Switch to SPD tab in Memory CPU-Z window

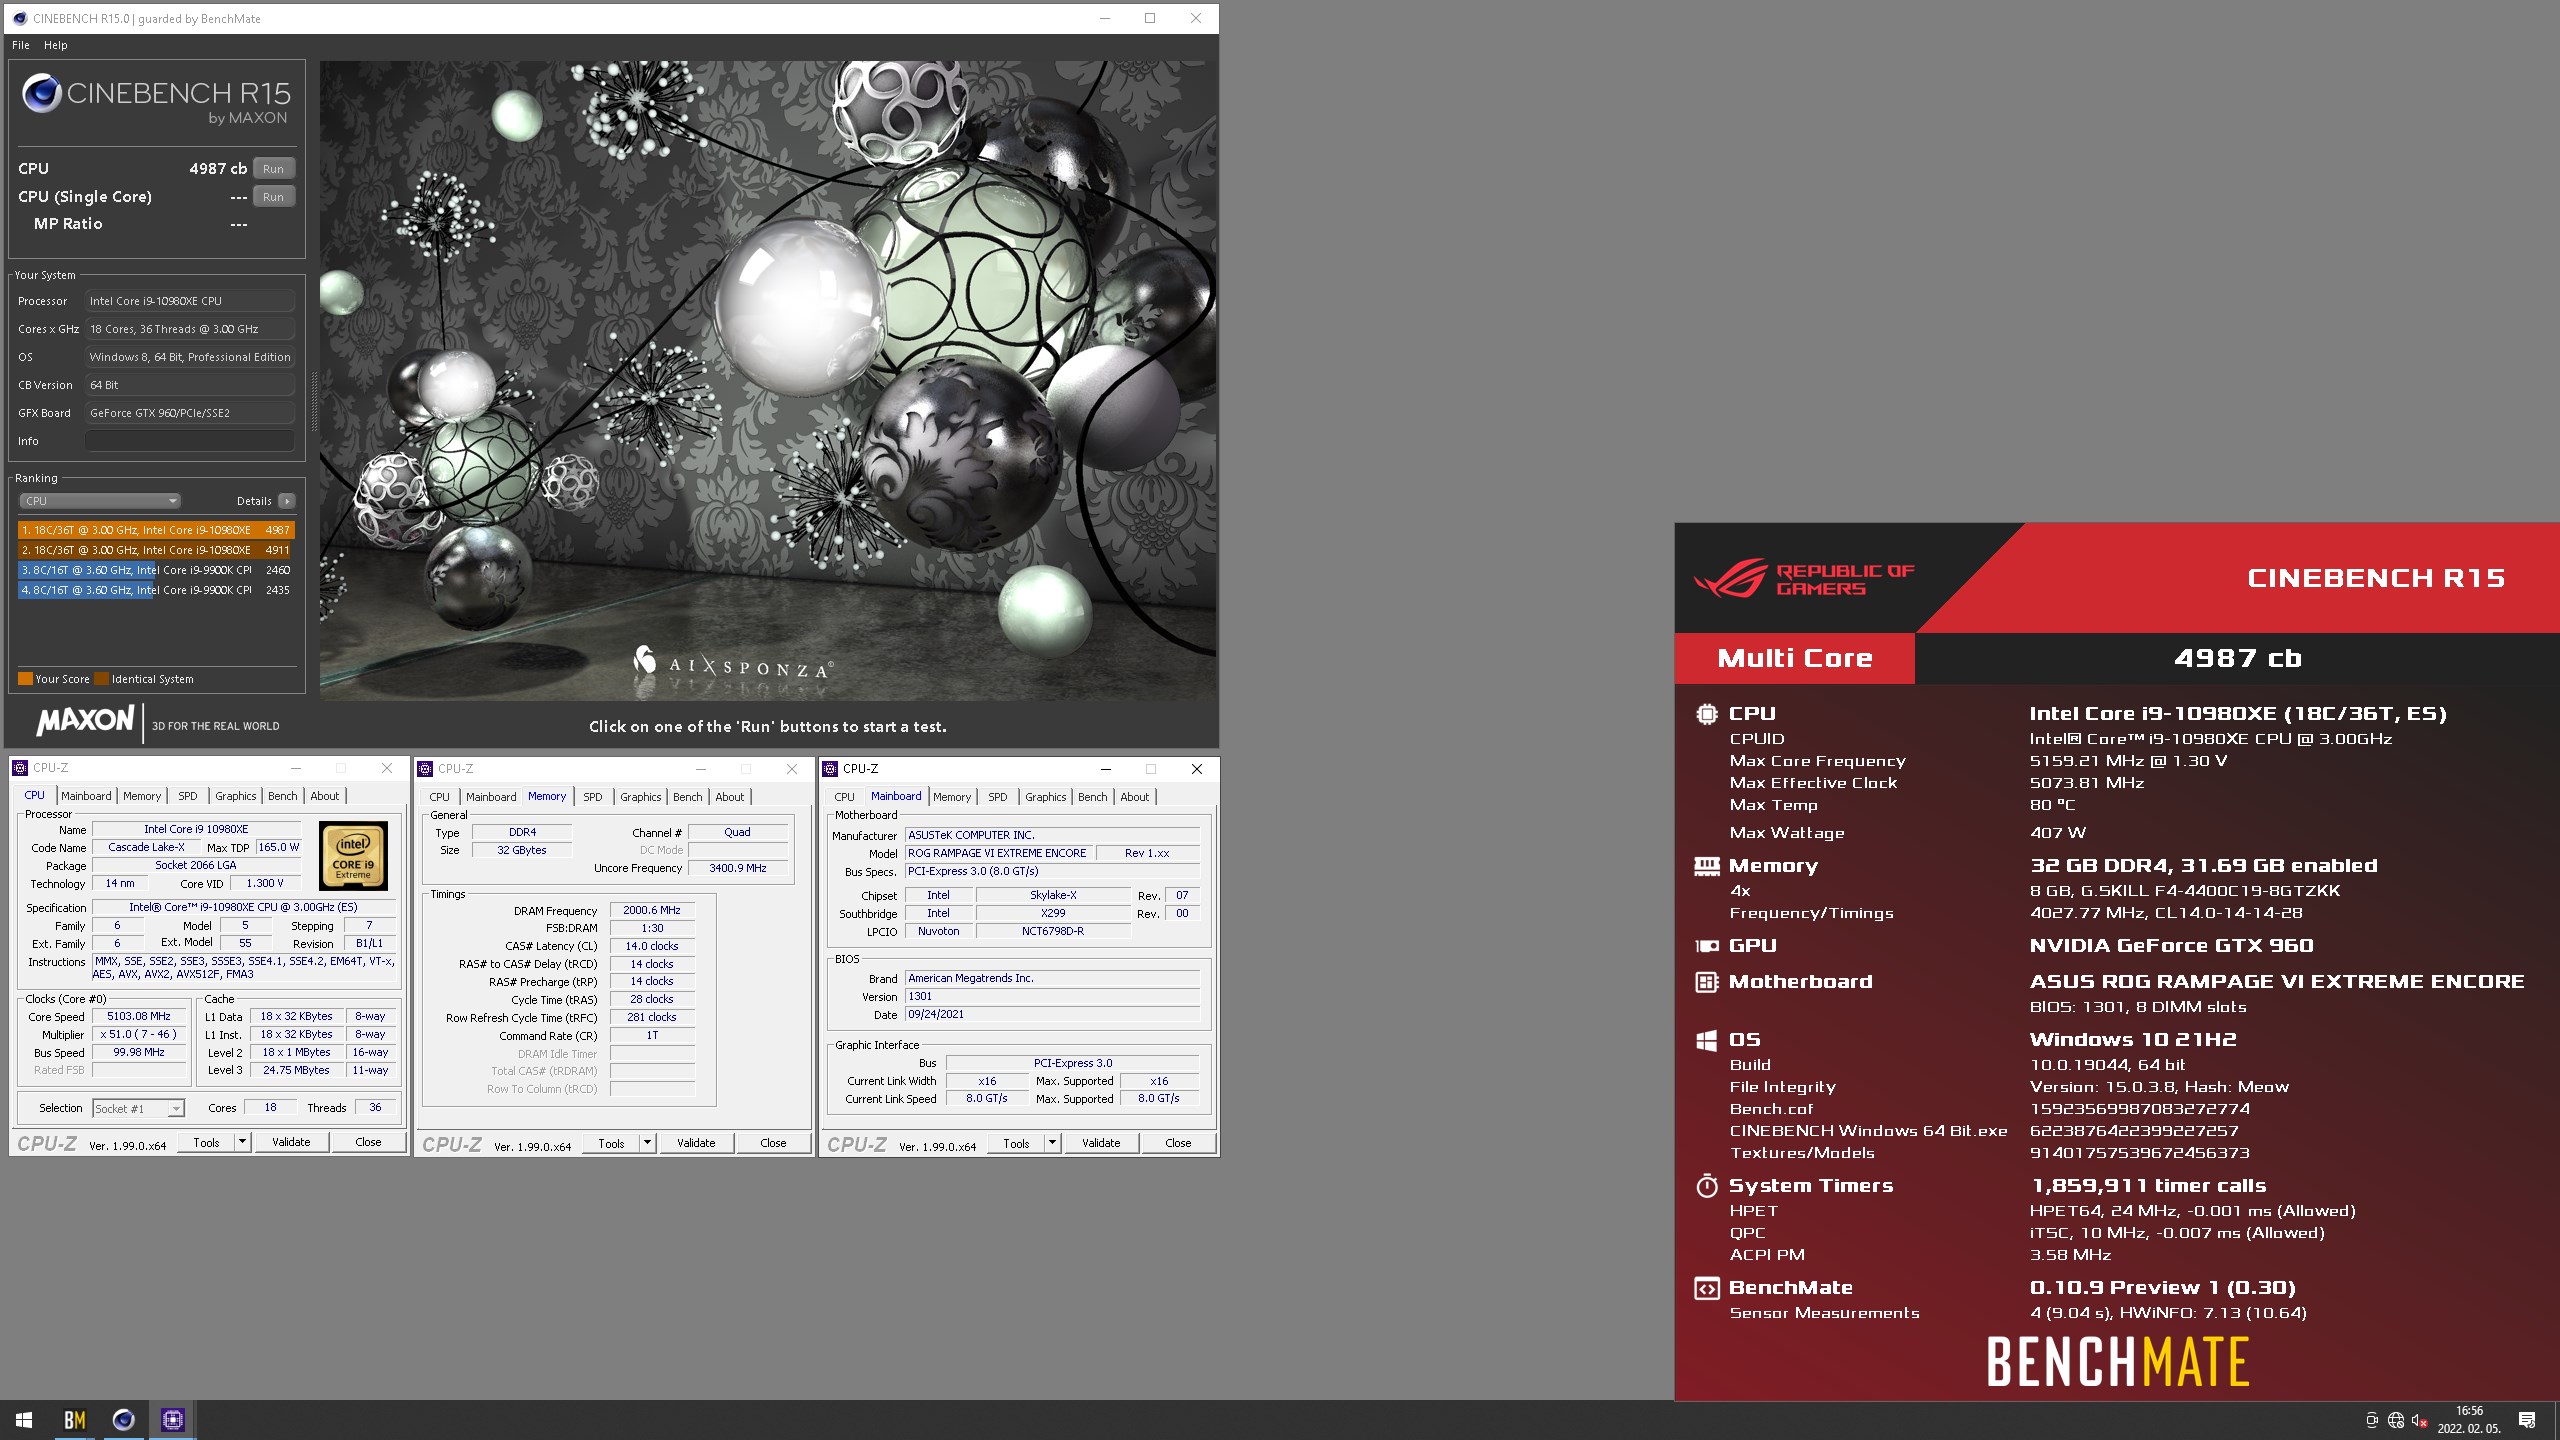point(593,797)
